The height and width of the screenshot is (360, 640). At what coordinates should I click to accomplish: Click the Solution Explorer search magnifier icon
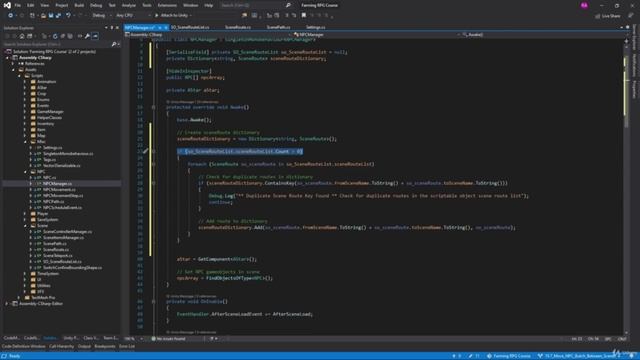click(x=114, y=44)
